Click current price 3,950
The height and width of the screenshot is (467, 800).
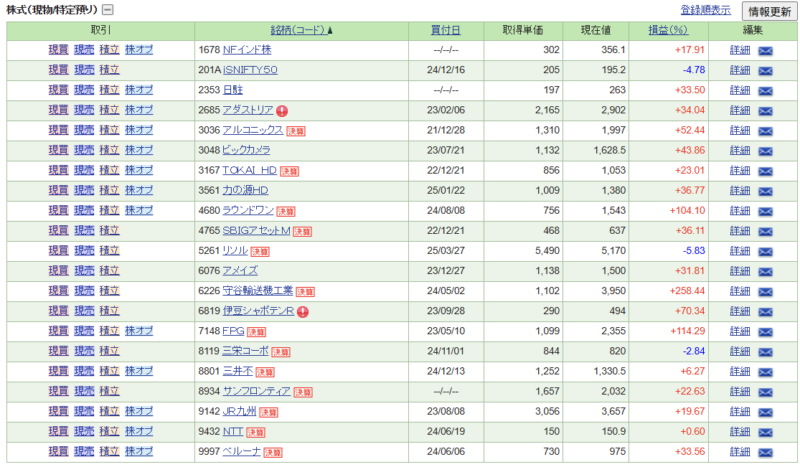pos(613,290)
